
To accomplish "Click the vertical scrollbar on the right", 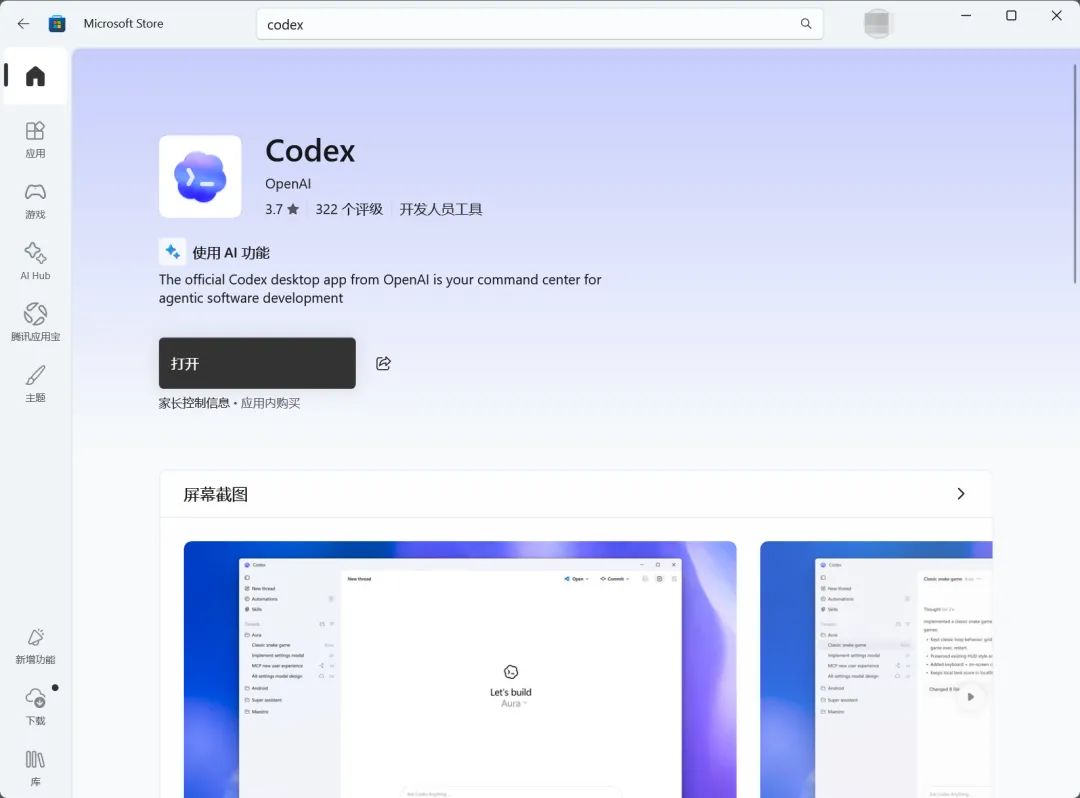I will pos(1074,174).
